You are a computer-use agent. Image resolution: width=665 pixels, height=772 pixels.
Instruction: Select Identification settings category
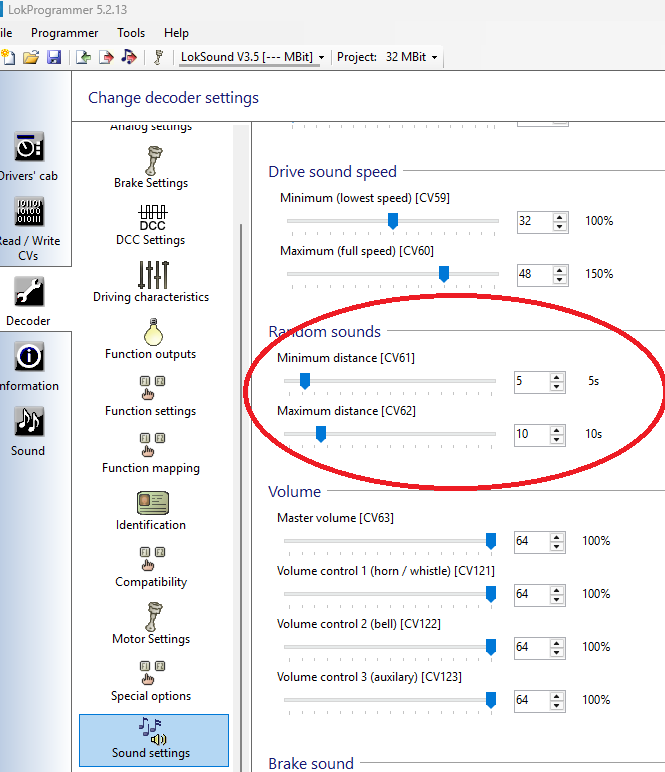click(x=151, y=510)
